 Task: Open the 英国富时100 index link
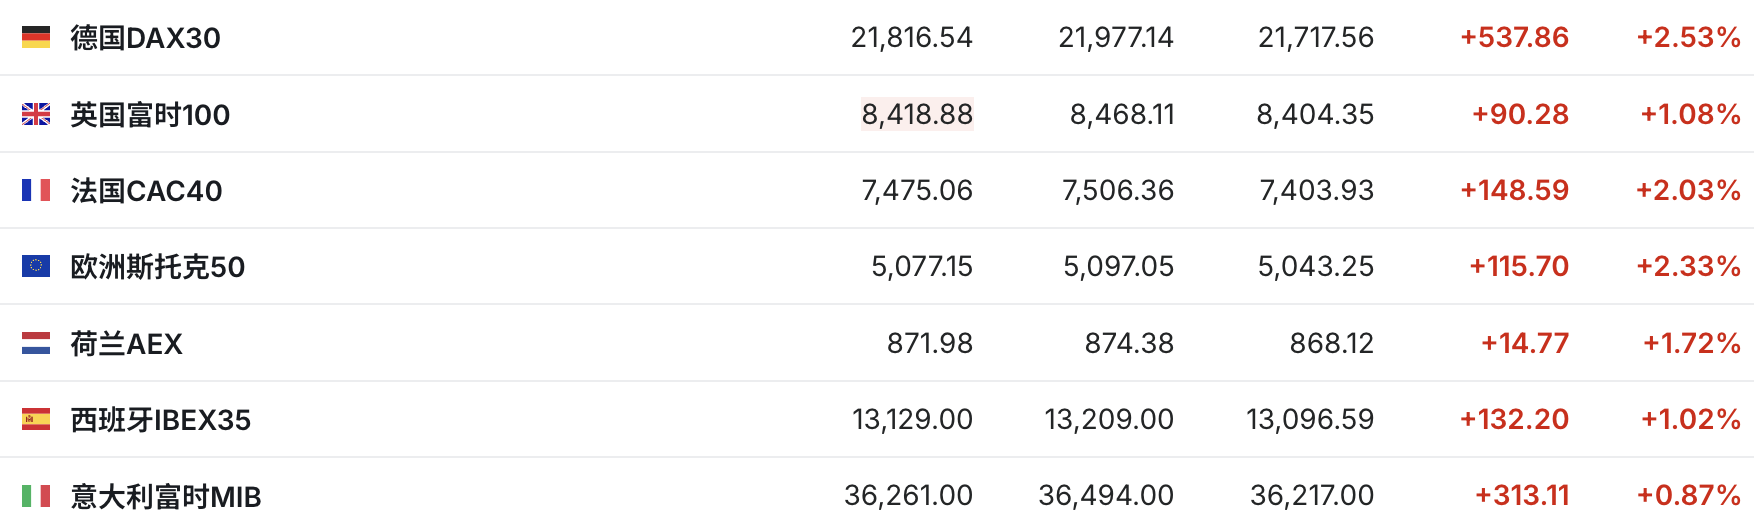tap(150, 115)
